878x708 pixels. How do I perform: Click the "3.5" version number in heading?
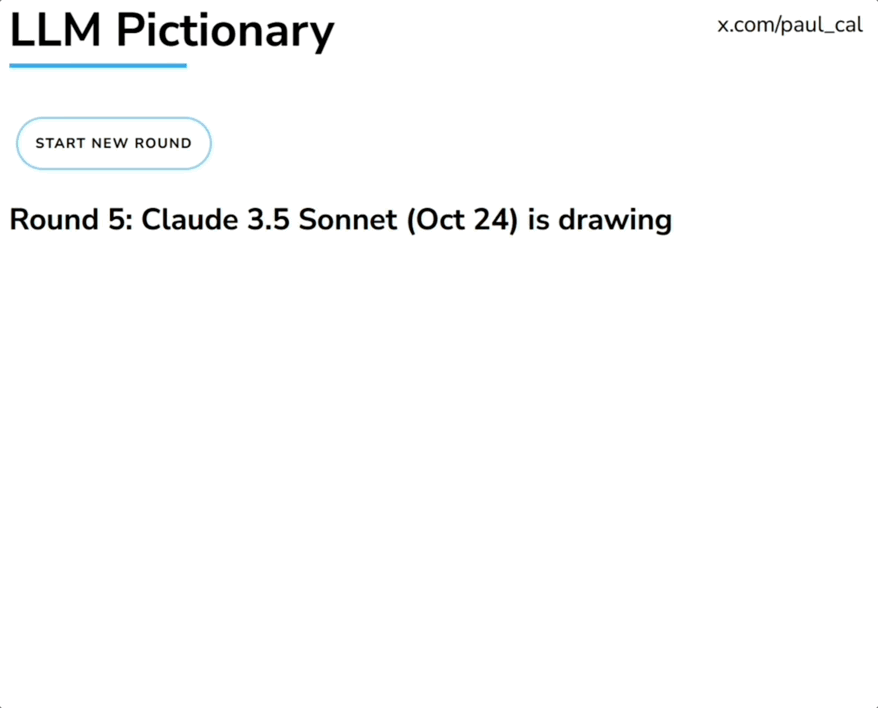(x=268, y=220)
